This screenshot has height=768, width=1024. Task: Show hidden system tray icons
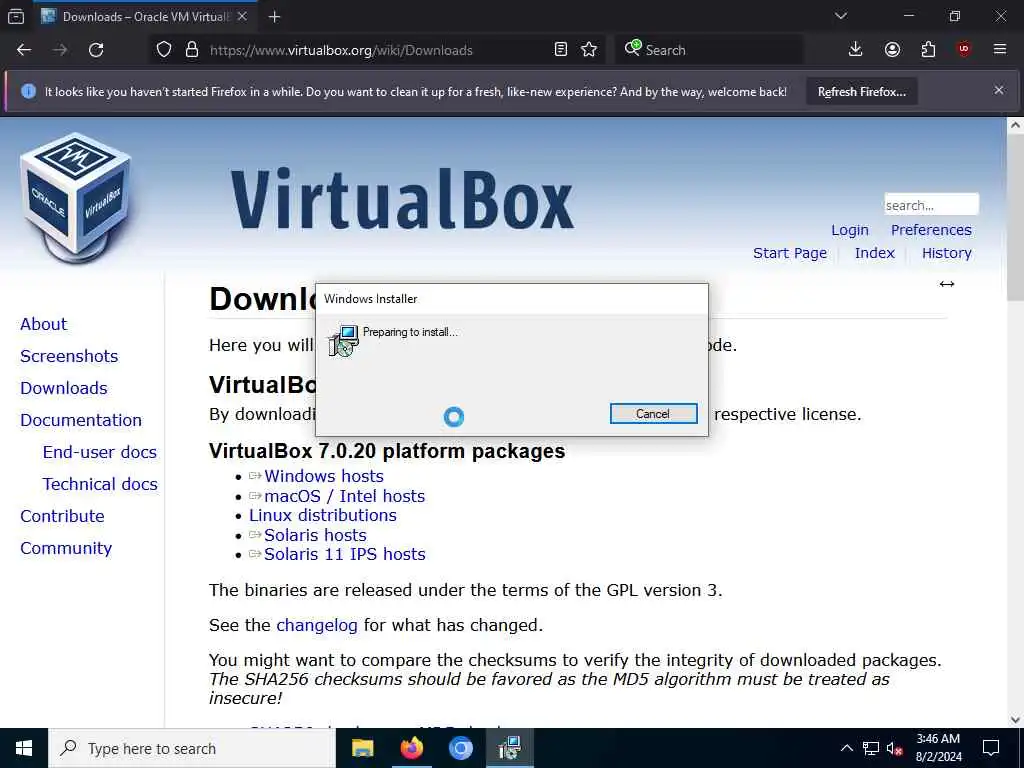click(x=846, y=748)
